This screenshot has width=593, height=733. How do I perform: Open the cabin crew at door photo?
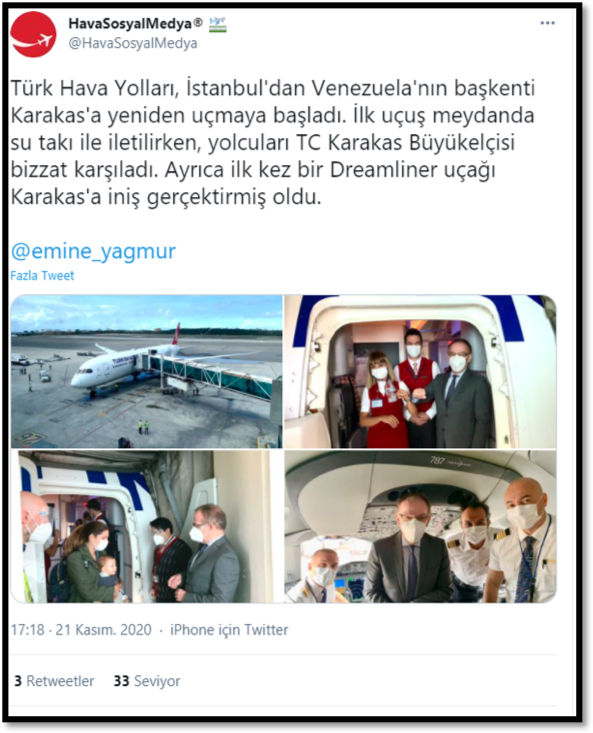point(420,372)
